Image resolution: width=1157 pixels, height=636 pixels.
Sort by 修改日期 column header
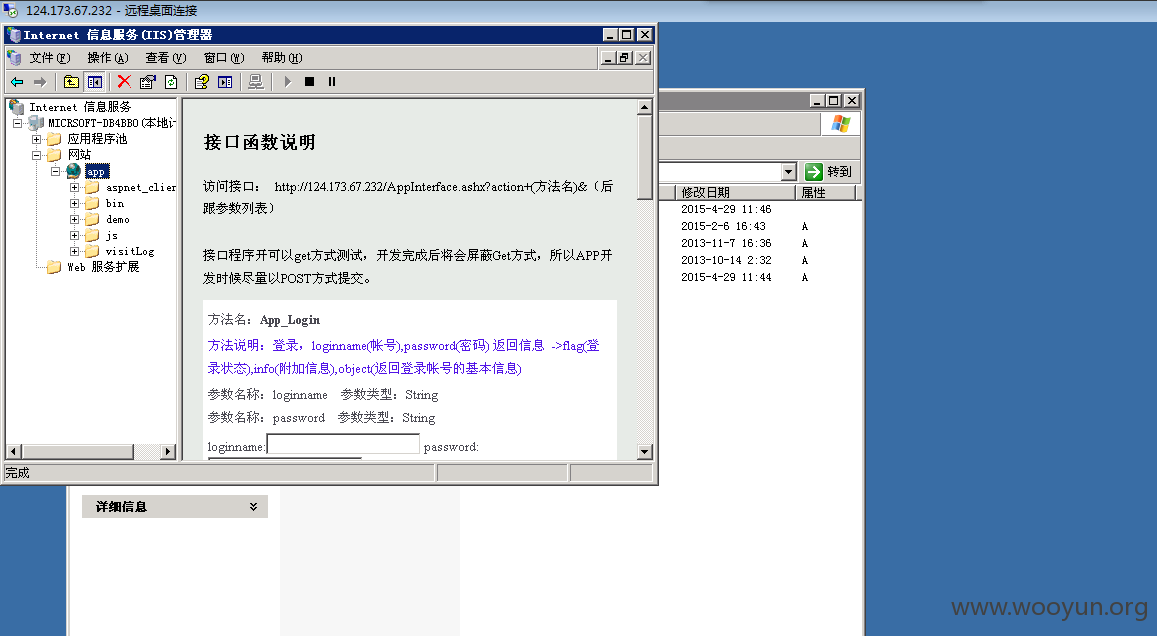coord(736,193)
